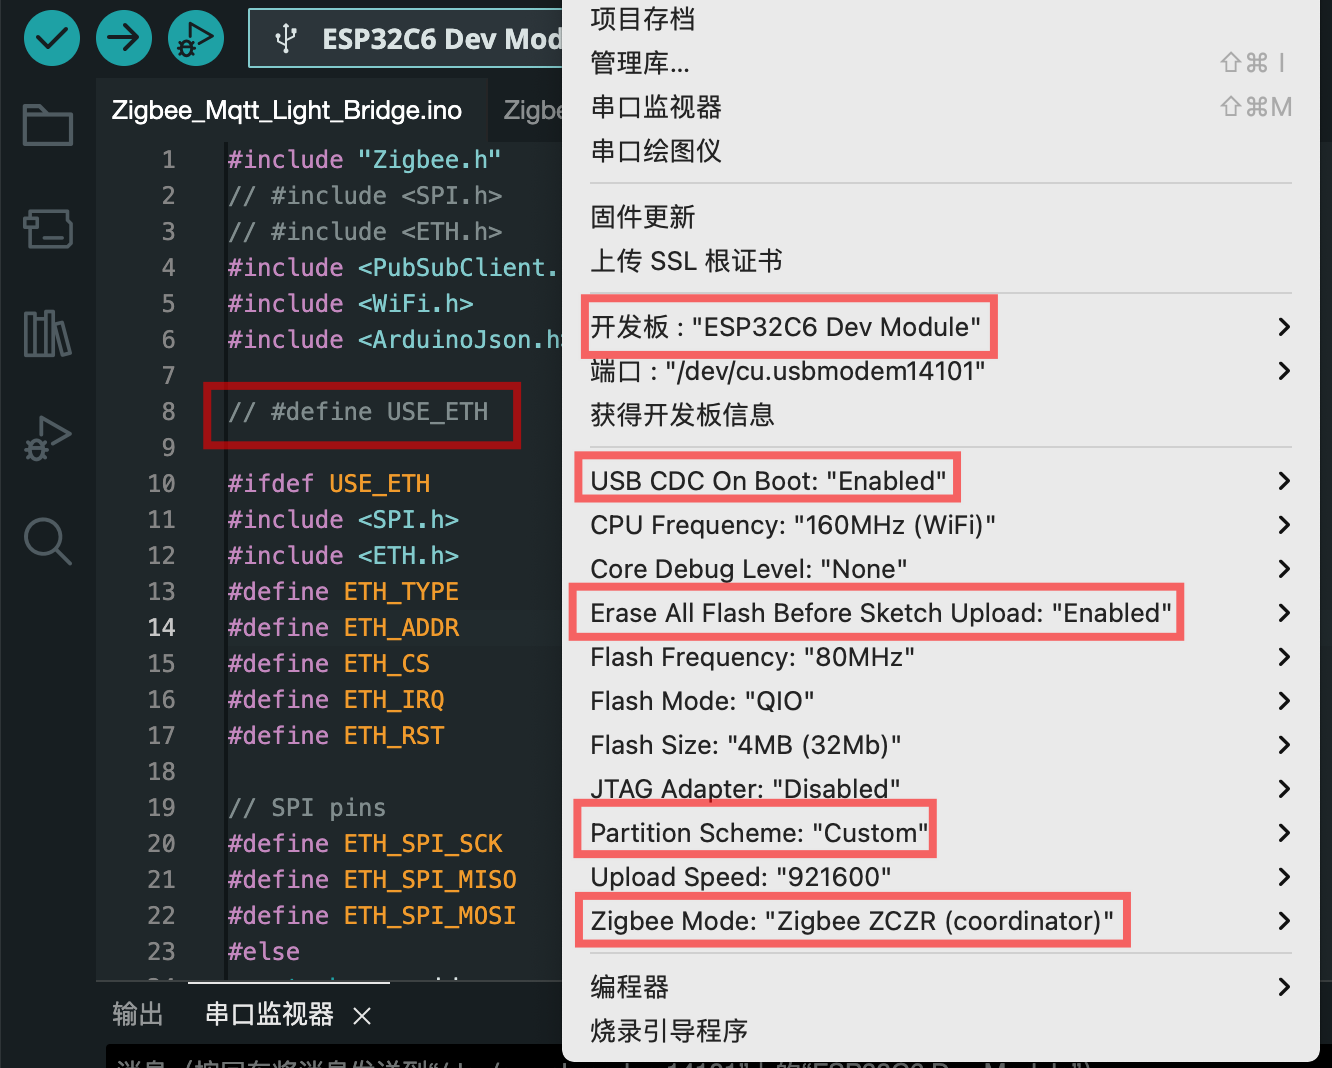The height and width of the screenshot is (1068, 1332).
Task: Click the #define ETH_SPI_MISO line
Action: [372, 880]
